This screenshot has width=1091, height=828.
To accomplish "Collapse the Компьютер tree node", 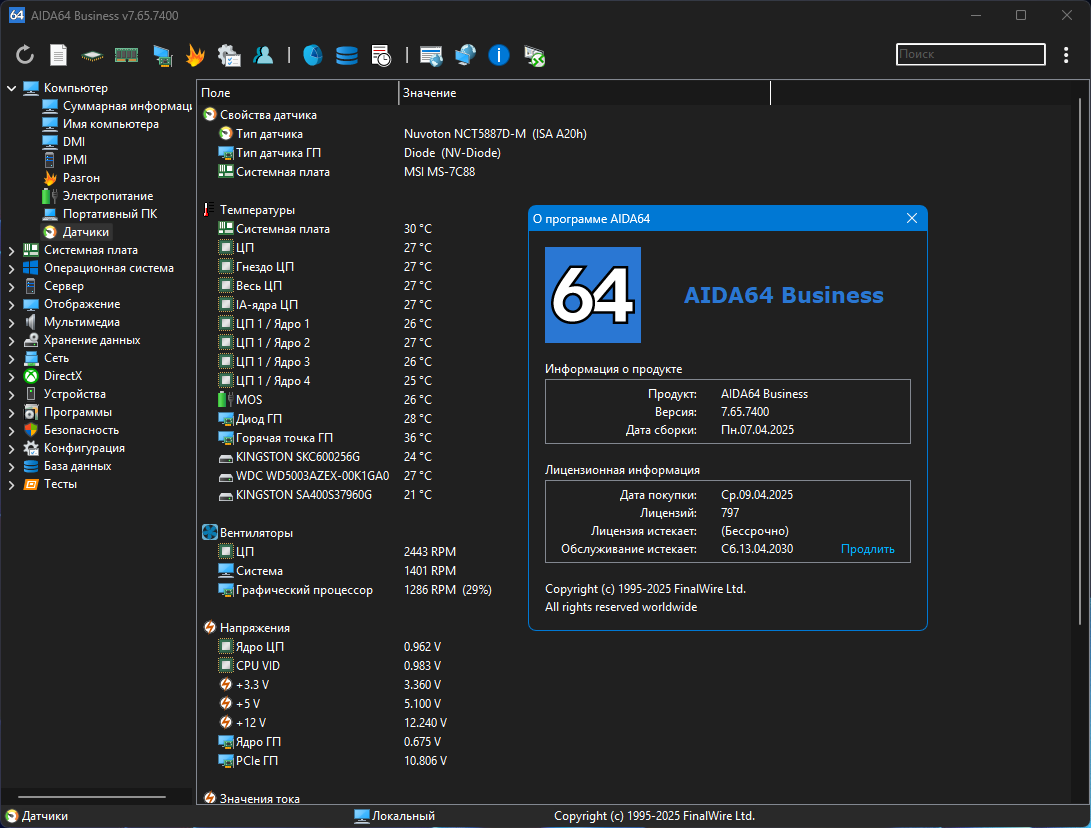I will pos(12,88).
